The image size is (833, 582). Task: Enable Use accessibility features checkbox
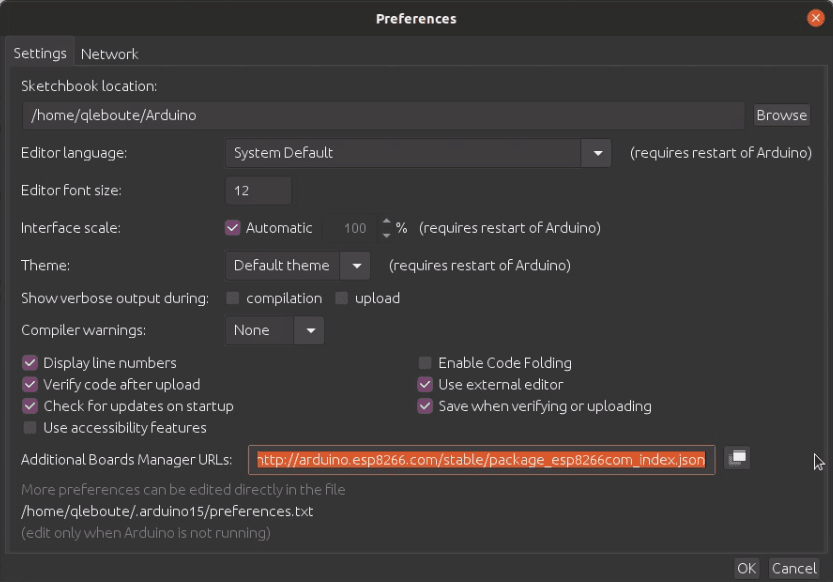coord(30,427)
